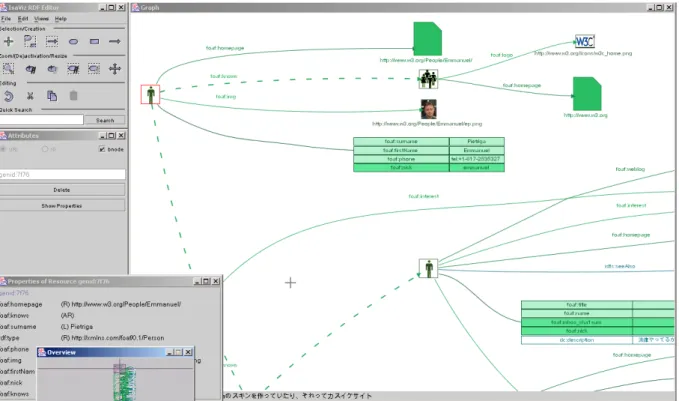Image resolution: width=679 pixels, height=401 pixels.
Task: Click the foaf:title cell in lower table
Action: (577, 305)
